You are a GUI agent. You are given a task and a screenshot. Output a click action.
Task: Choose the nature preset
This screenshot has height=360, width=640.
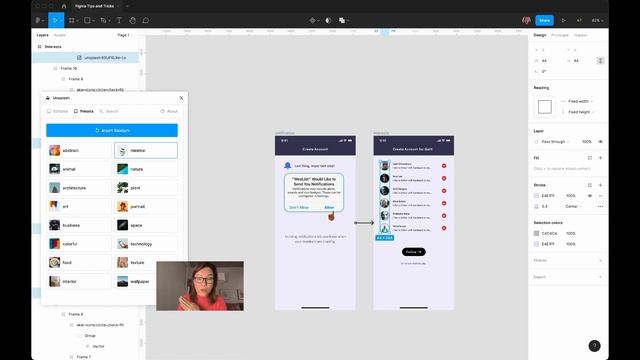(x=146, y=169)
